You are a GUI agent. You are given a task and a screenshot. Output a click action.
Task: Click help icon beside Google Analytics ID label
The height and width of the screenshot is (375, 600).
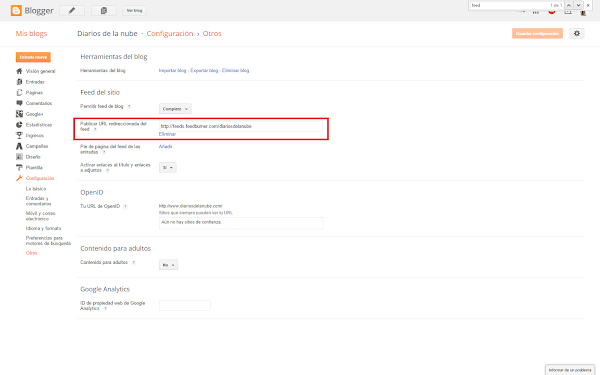(105, 309)
